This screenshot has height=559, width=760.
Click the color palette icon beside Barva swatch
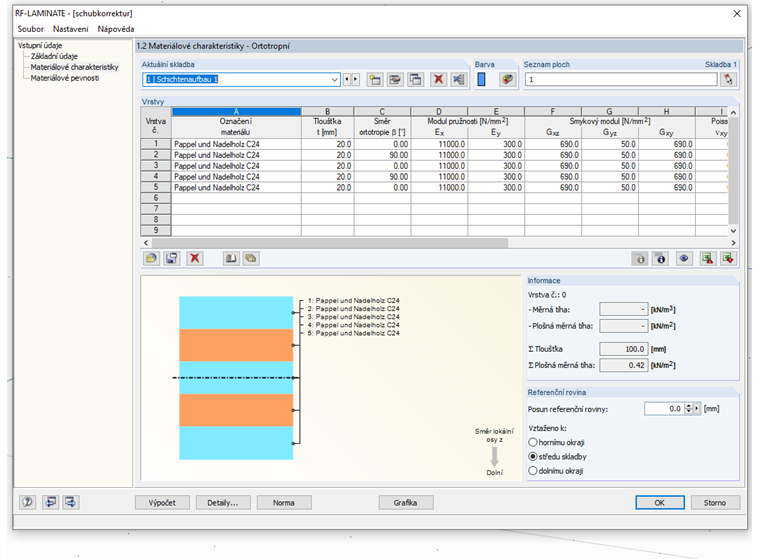pos(507,79)
